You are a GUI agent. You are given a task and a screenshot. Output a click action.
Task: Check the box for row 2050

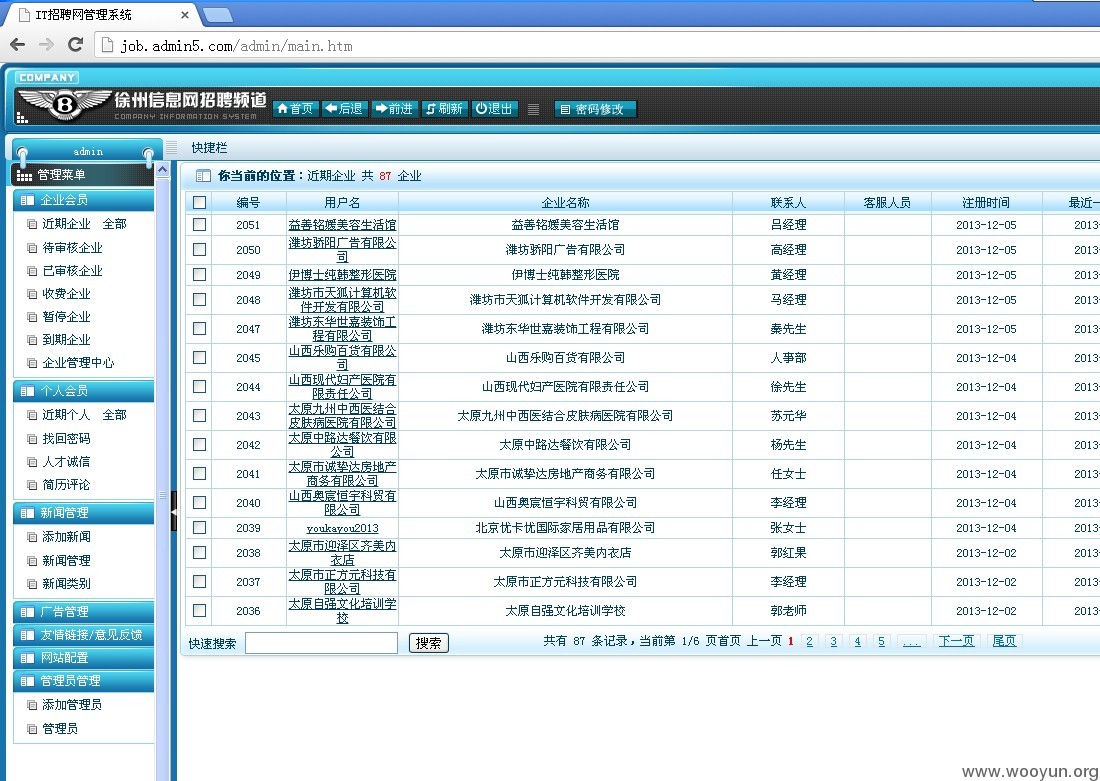[199, 249]
